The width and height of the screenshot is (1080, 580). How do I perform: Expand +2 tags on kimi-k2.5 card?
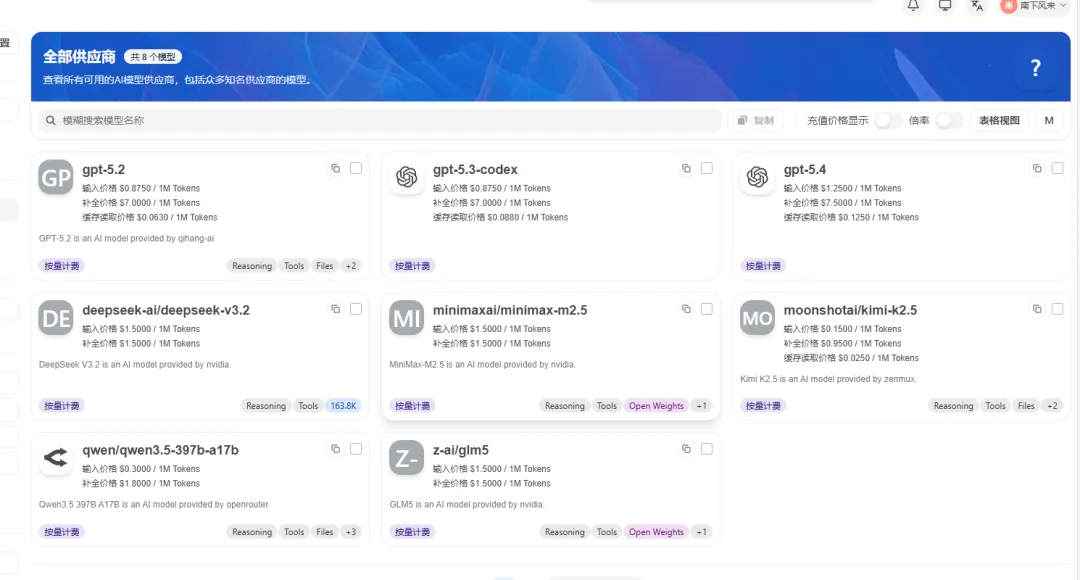pos(1052,406)
